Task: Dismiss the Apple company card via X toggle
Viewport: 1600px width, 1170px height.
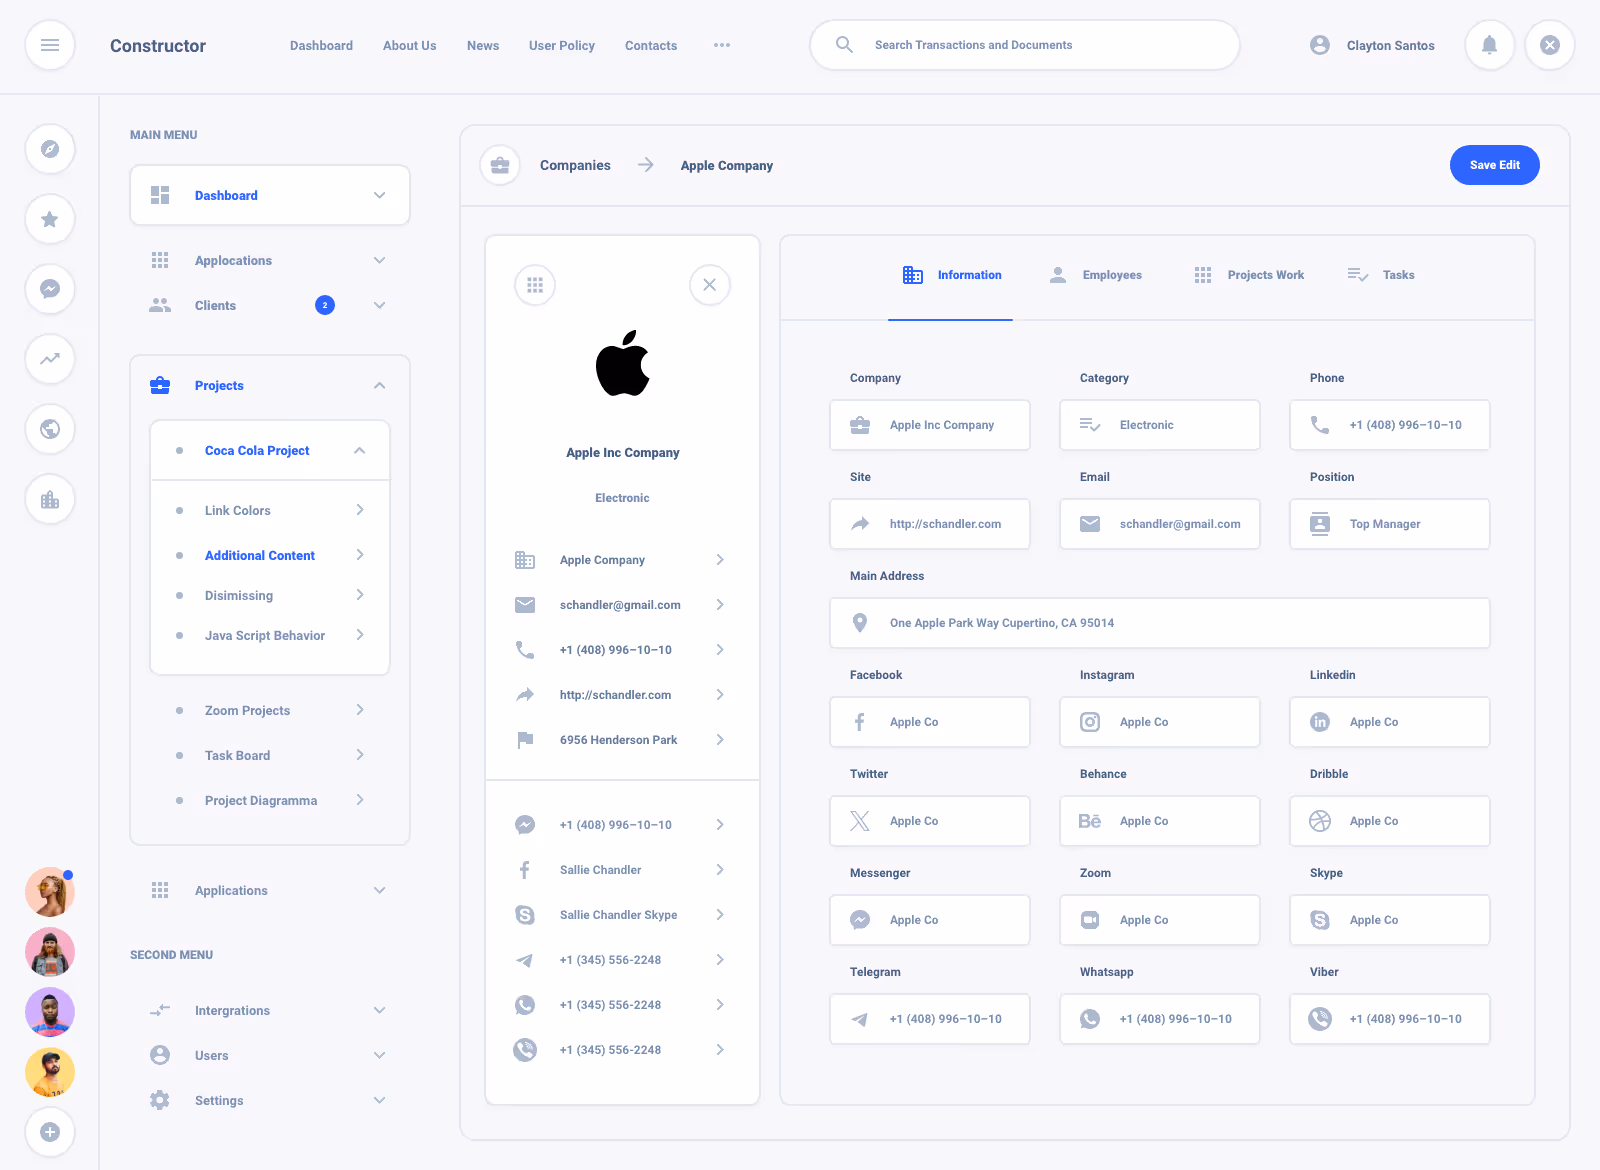Action: pos(710,285)
